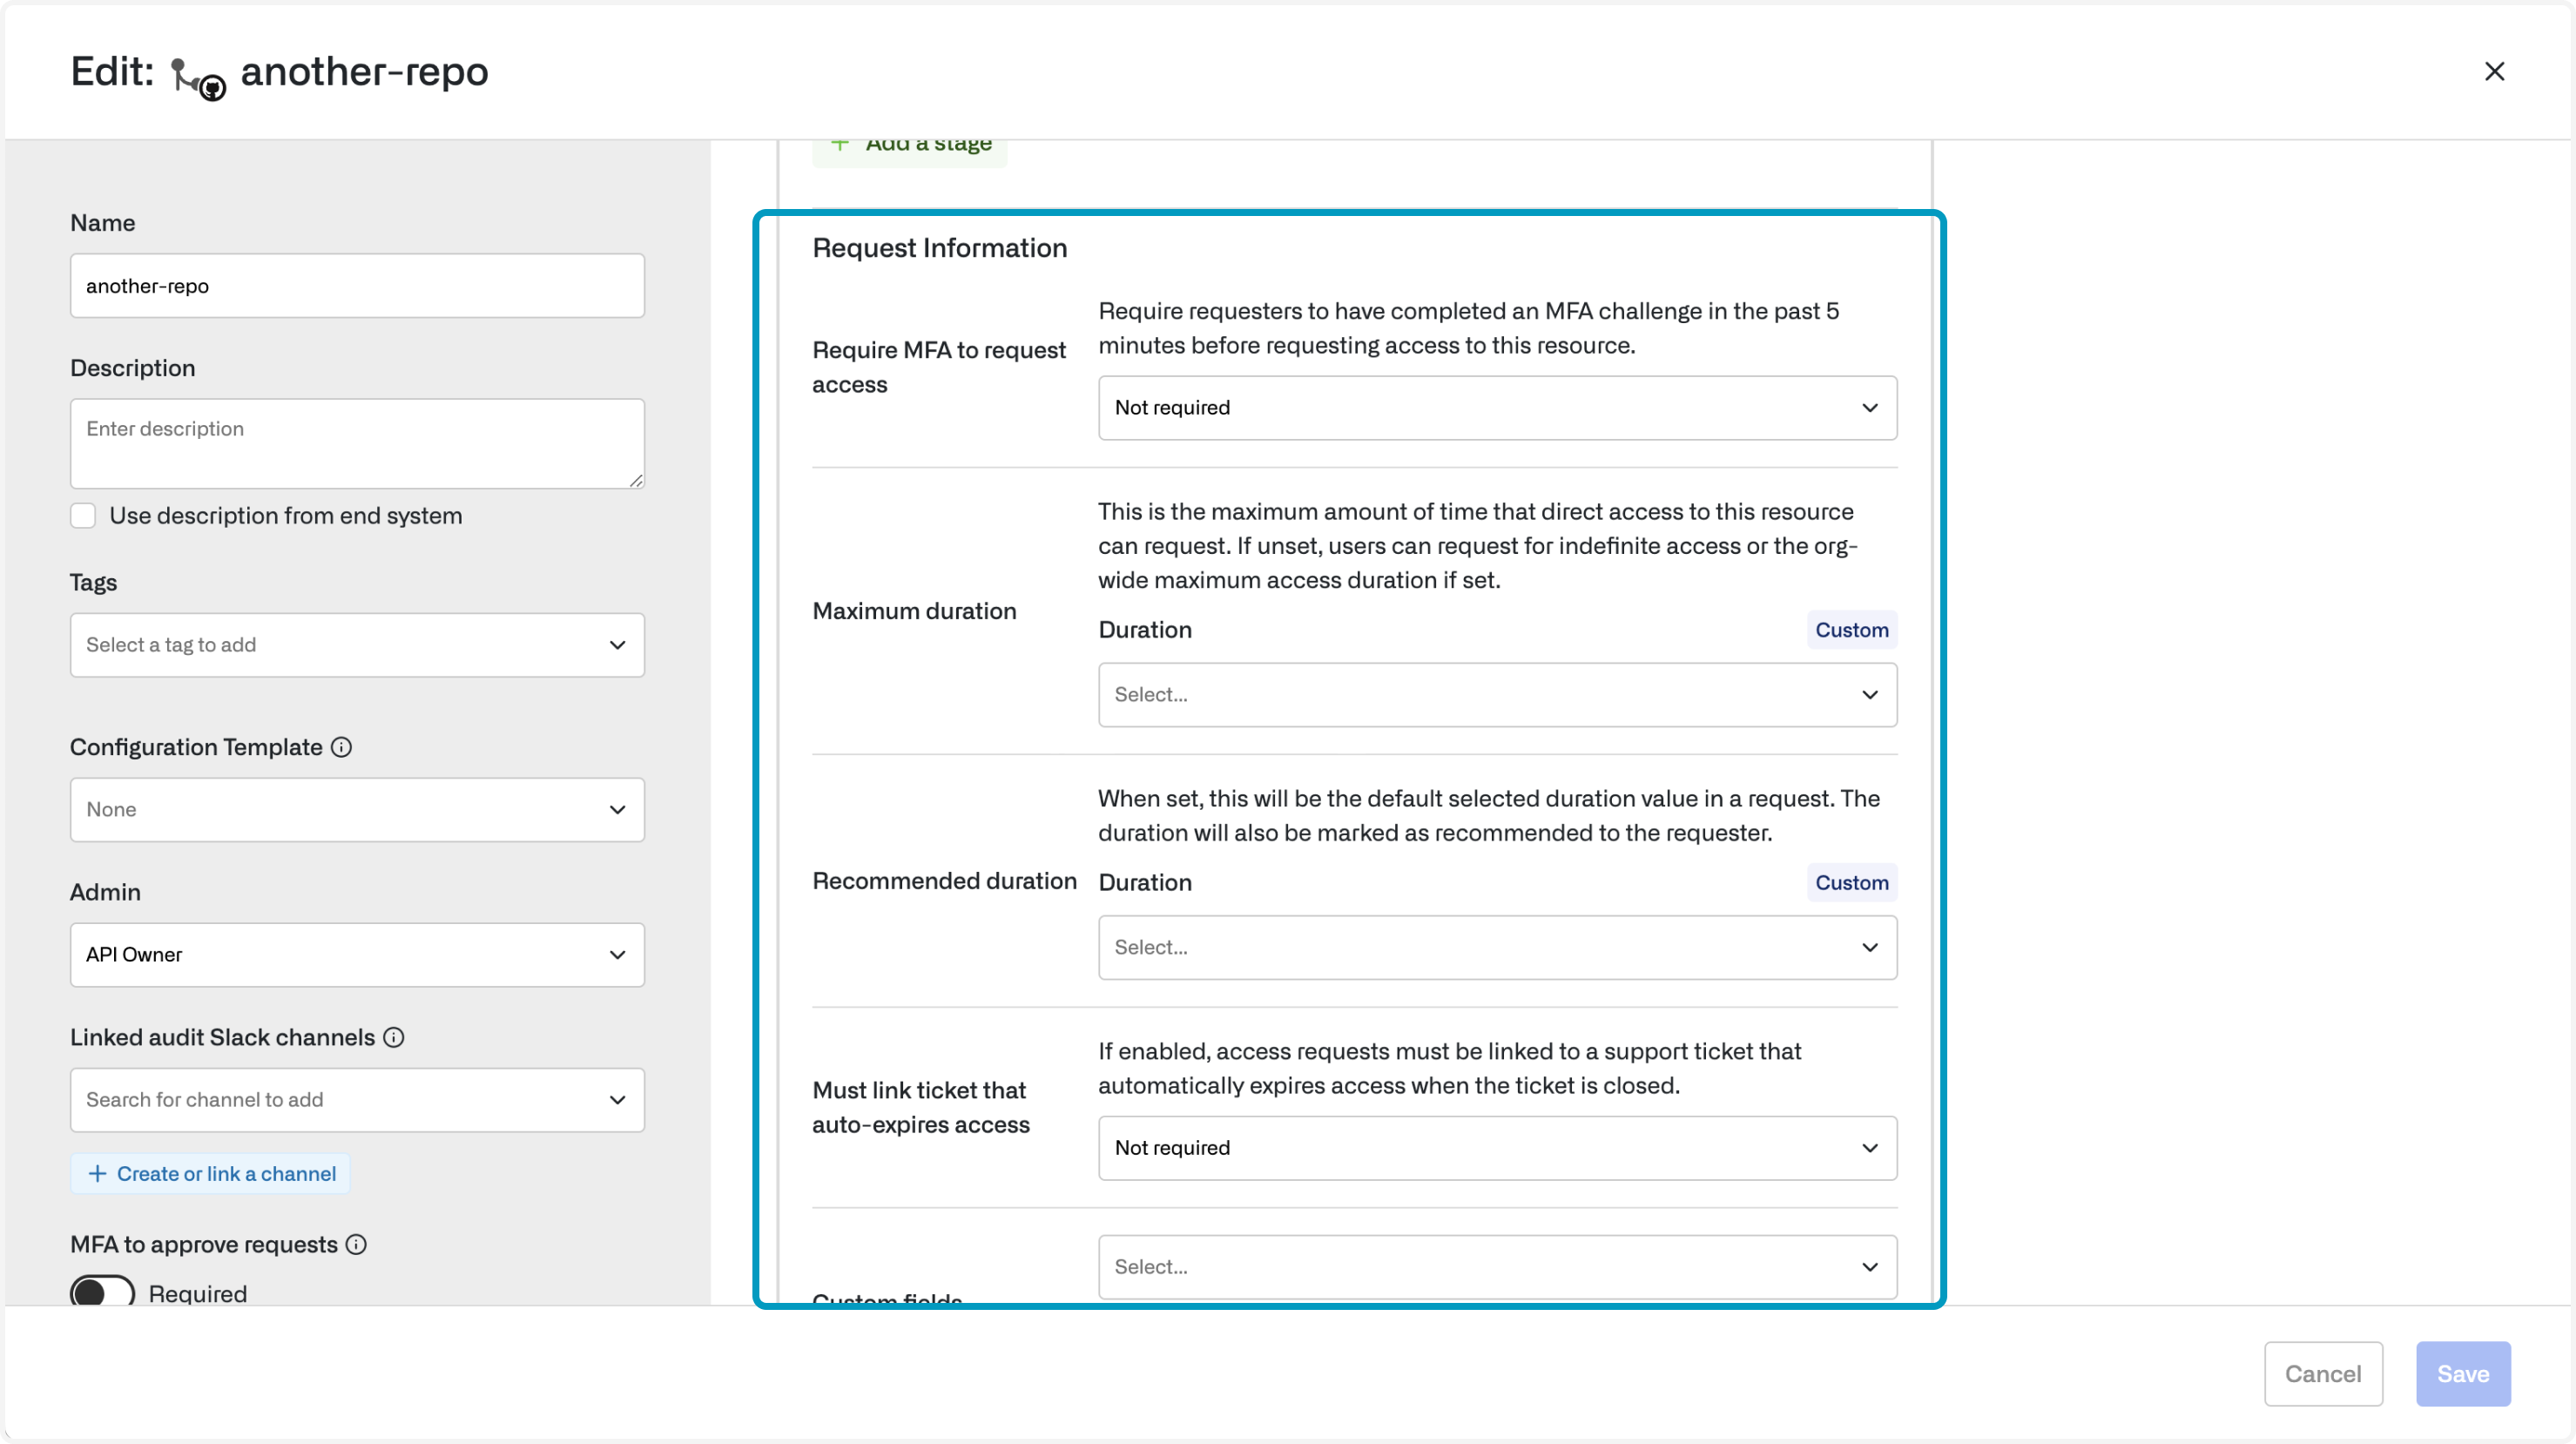Expand the Maximum duration Select dropdown
The width and height of the screenshot is (2576, 1444).
1497,694
